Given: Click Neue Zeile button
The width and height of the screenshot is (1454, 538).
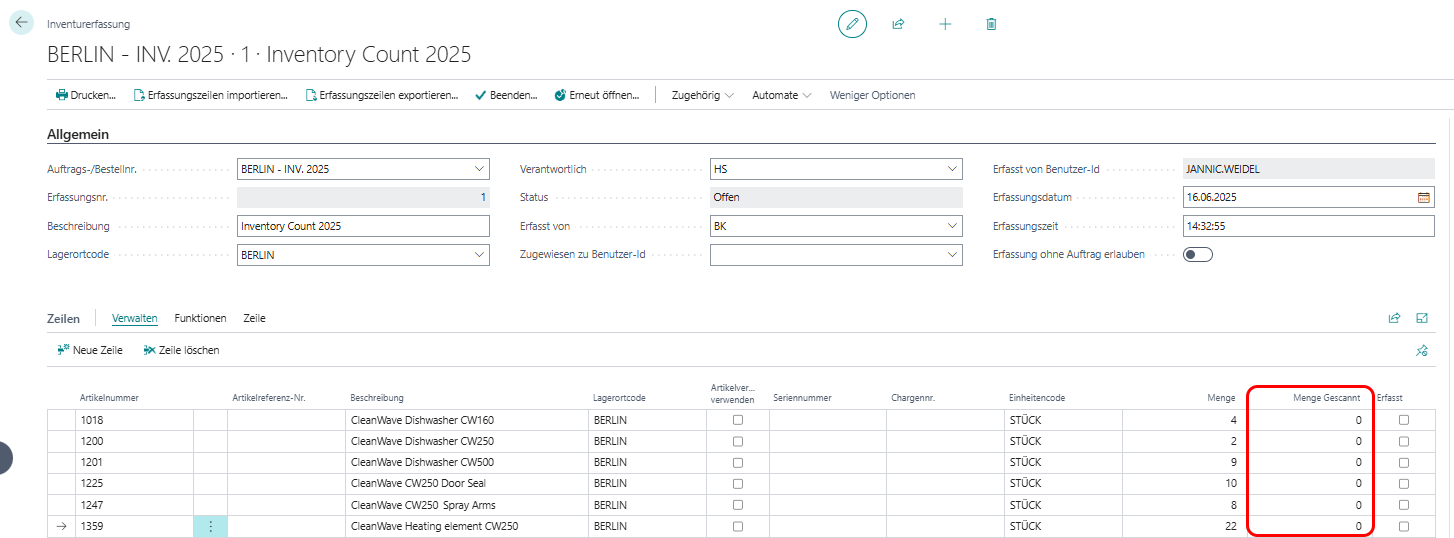Looking at the screenshot, I should point(90,350).
